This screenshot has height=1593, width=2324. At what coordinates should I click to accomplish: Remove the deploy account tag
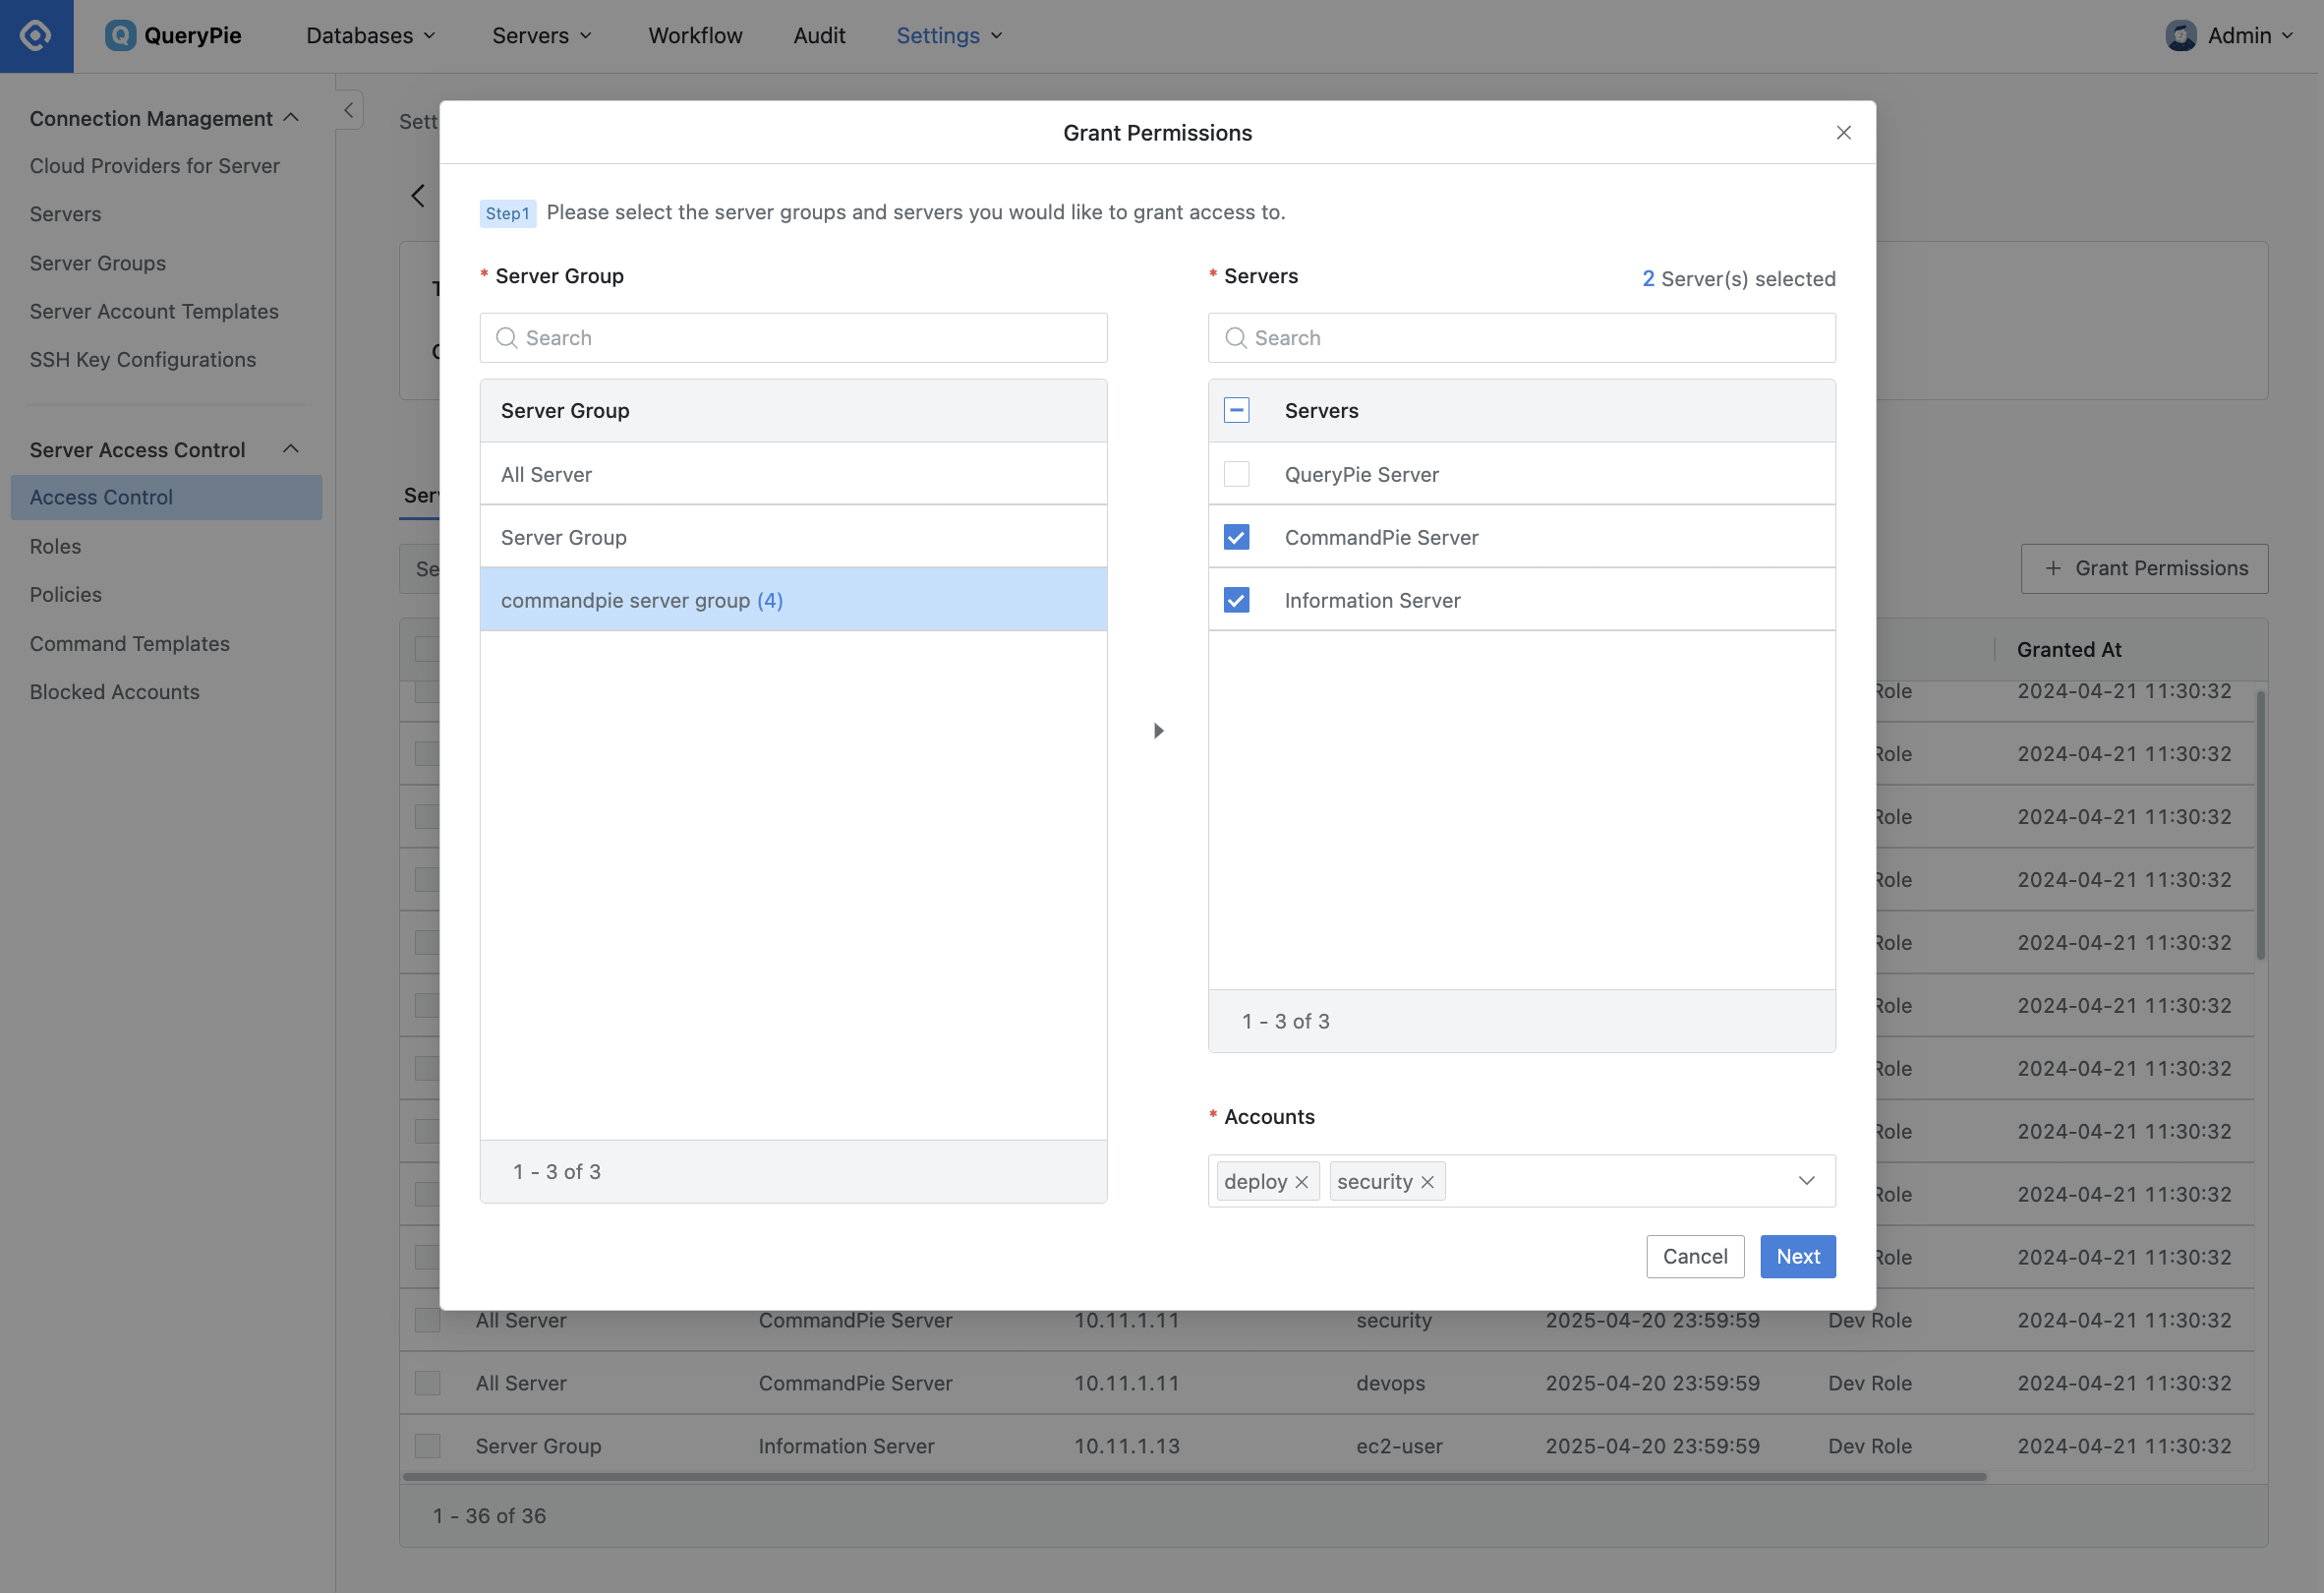coord(1301,1182)
